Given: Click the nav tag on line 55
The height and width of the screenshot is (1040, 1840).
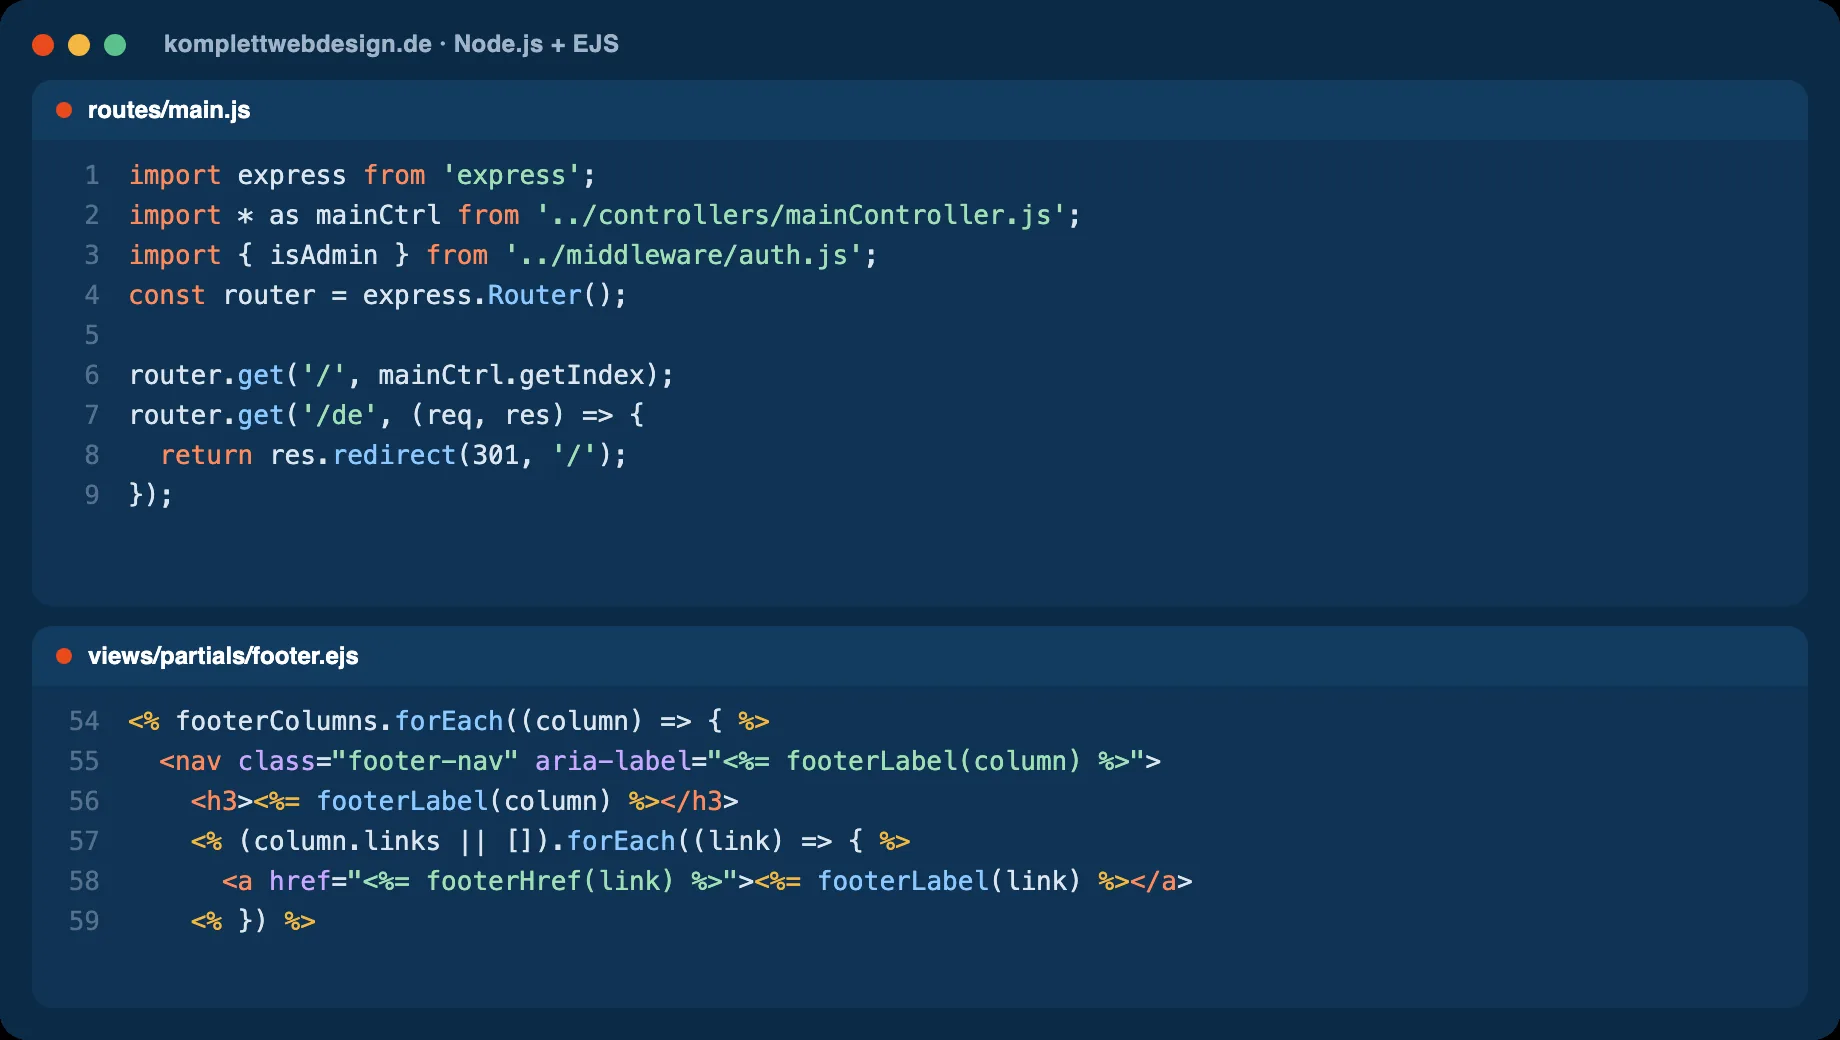Looking at the screenshot, I should point(190,761).
